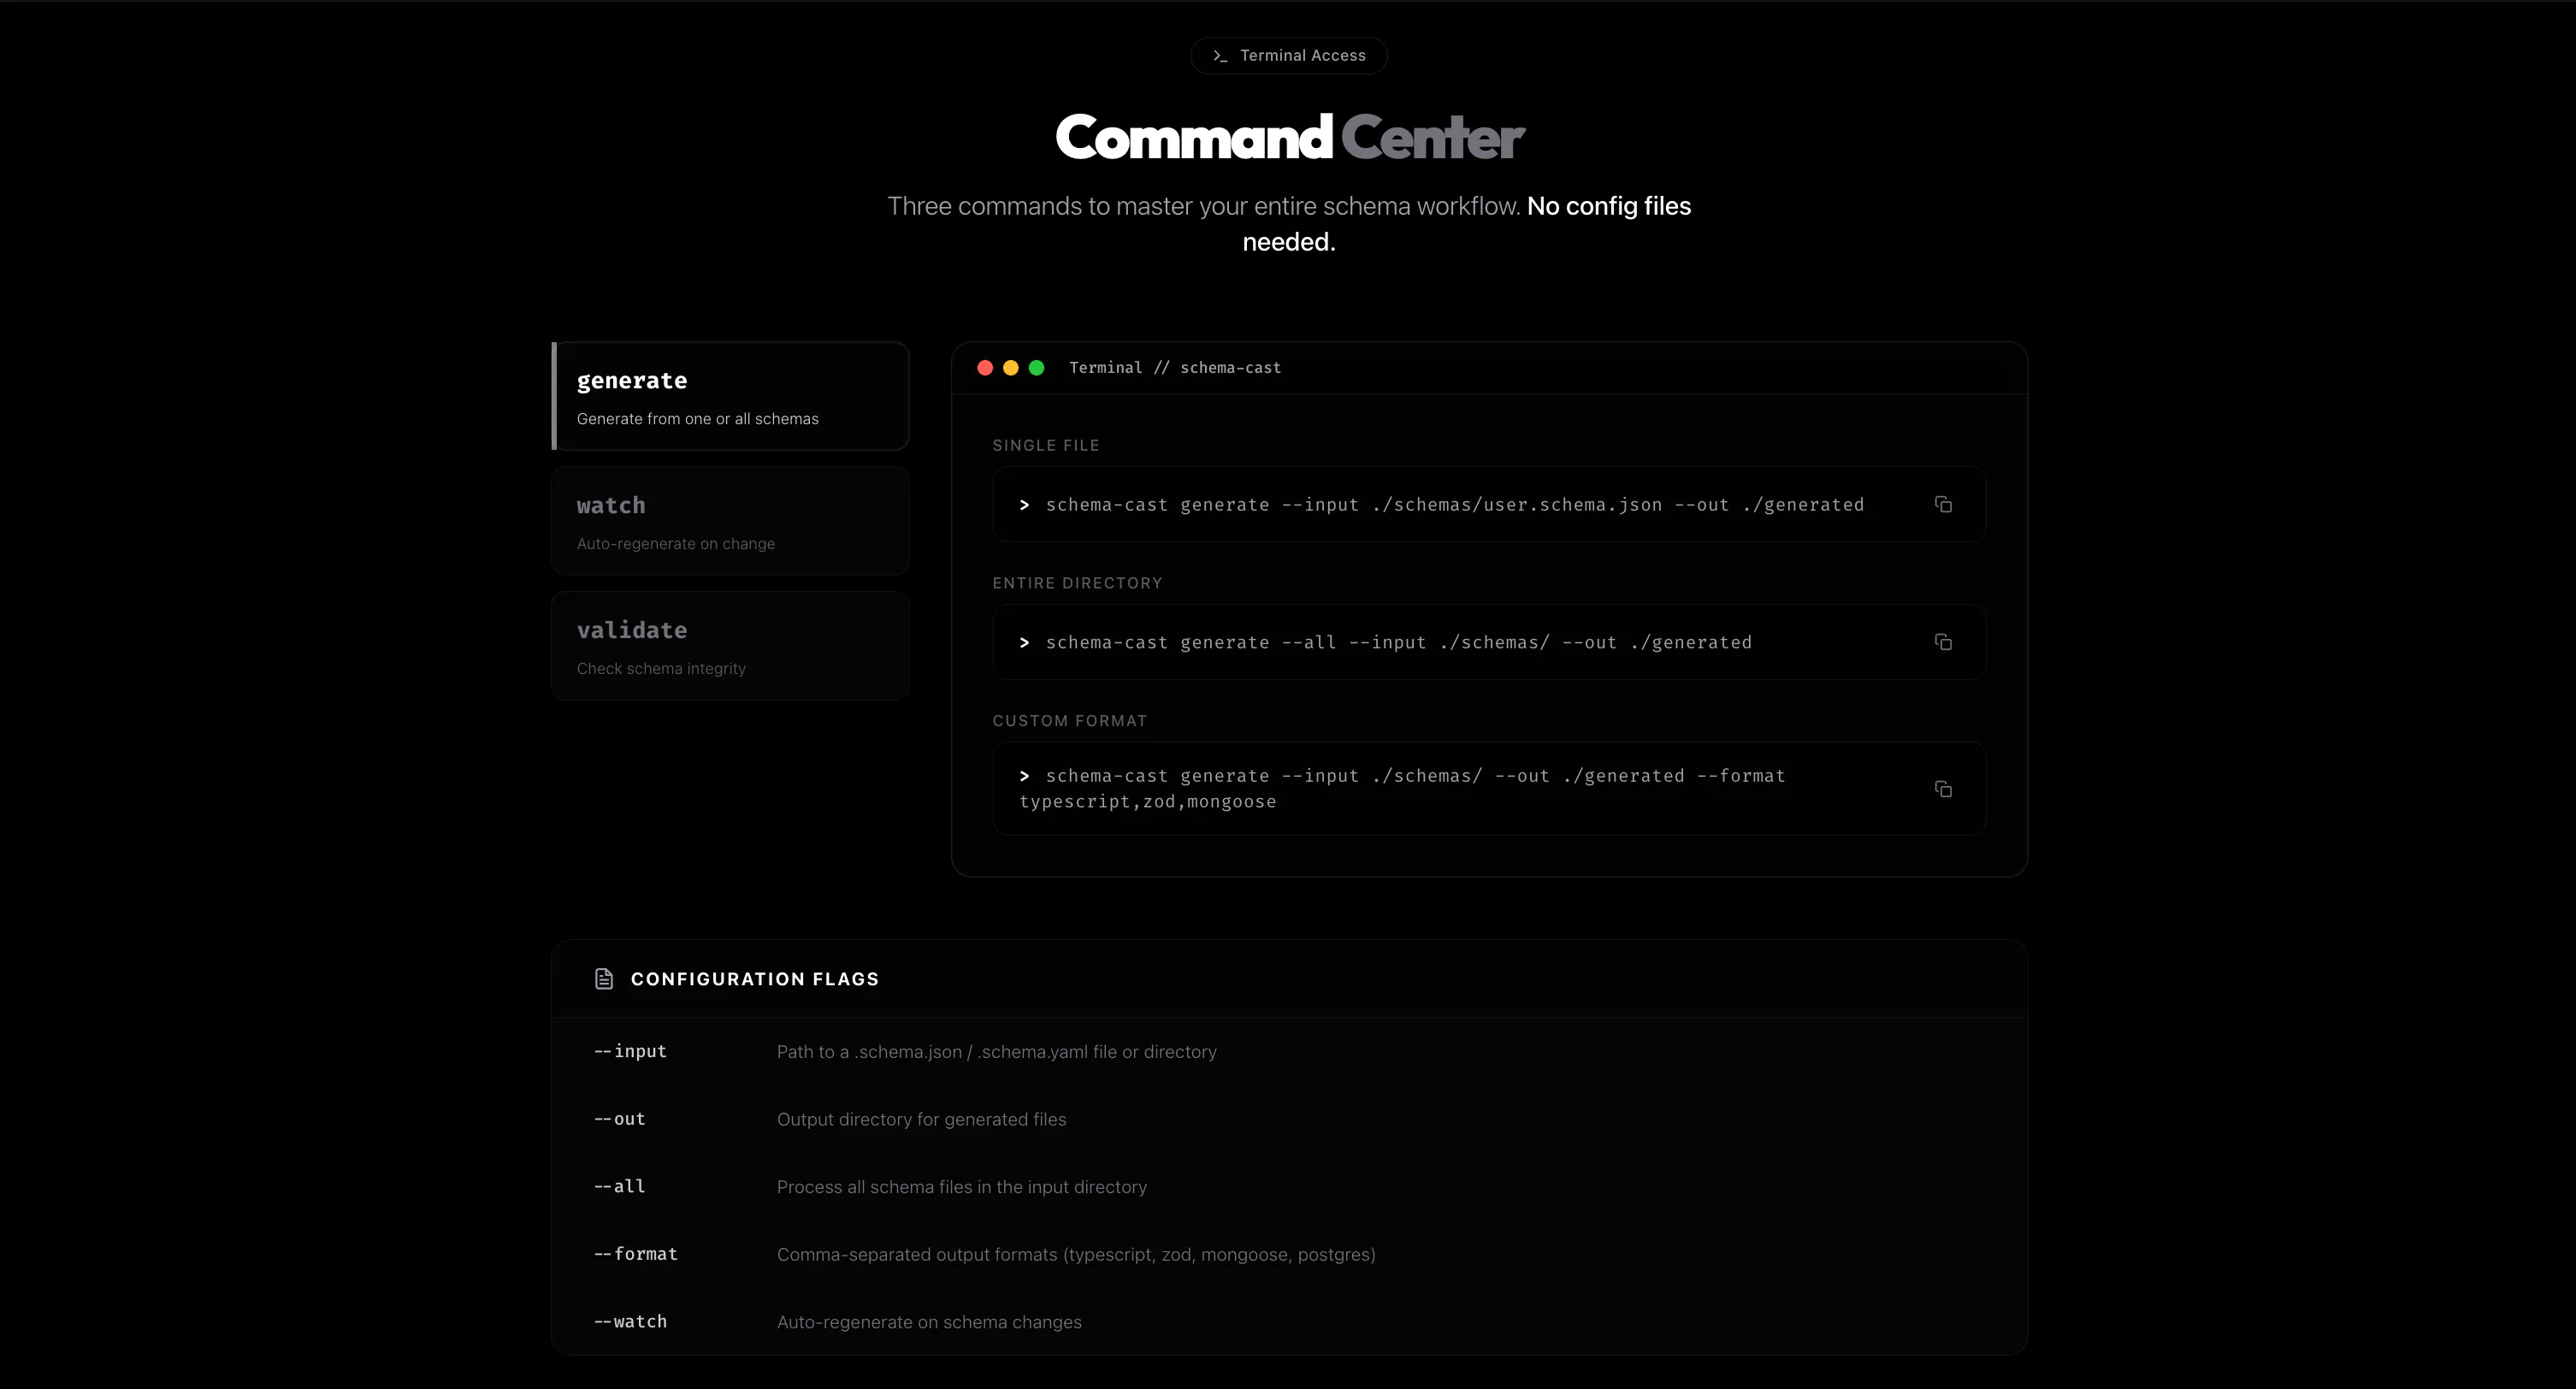2576x1389 pixels.
Task: Click the --input flag name
Action: pyautogui.click(x=630, y=1051)
